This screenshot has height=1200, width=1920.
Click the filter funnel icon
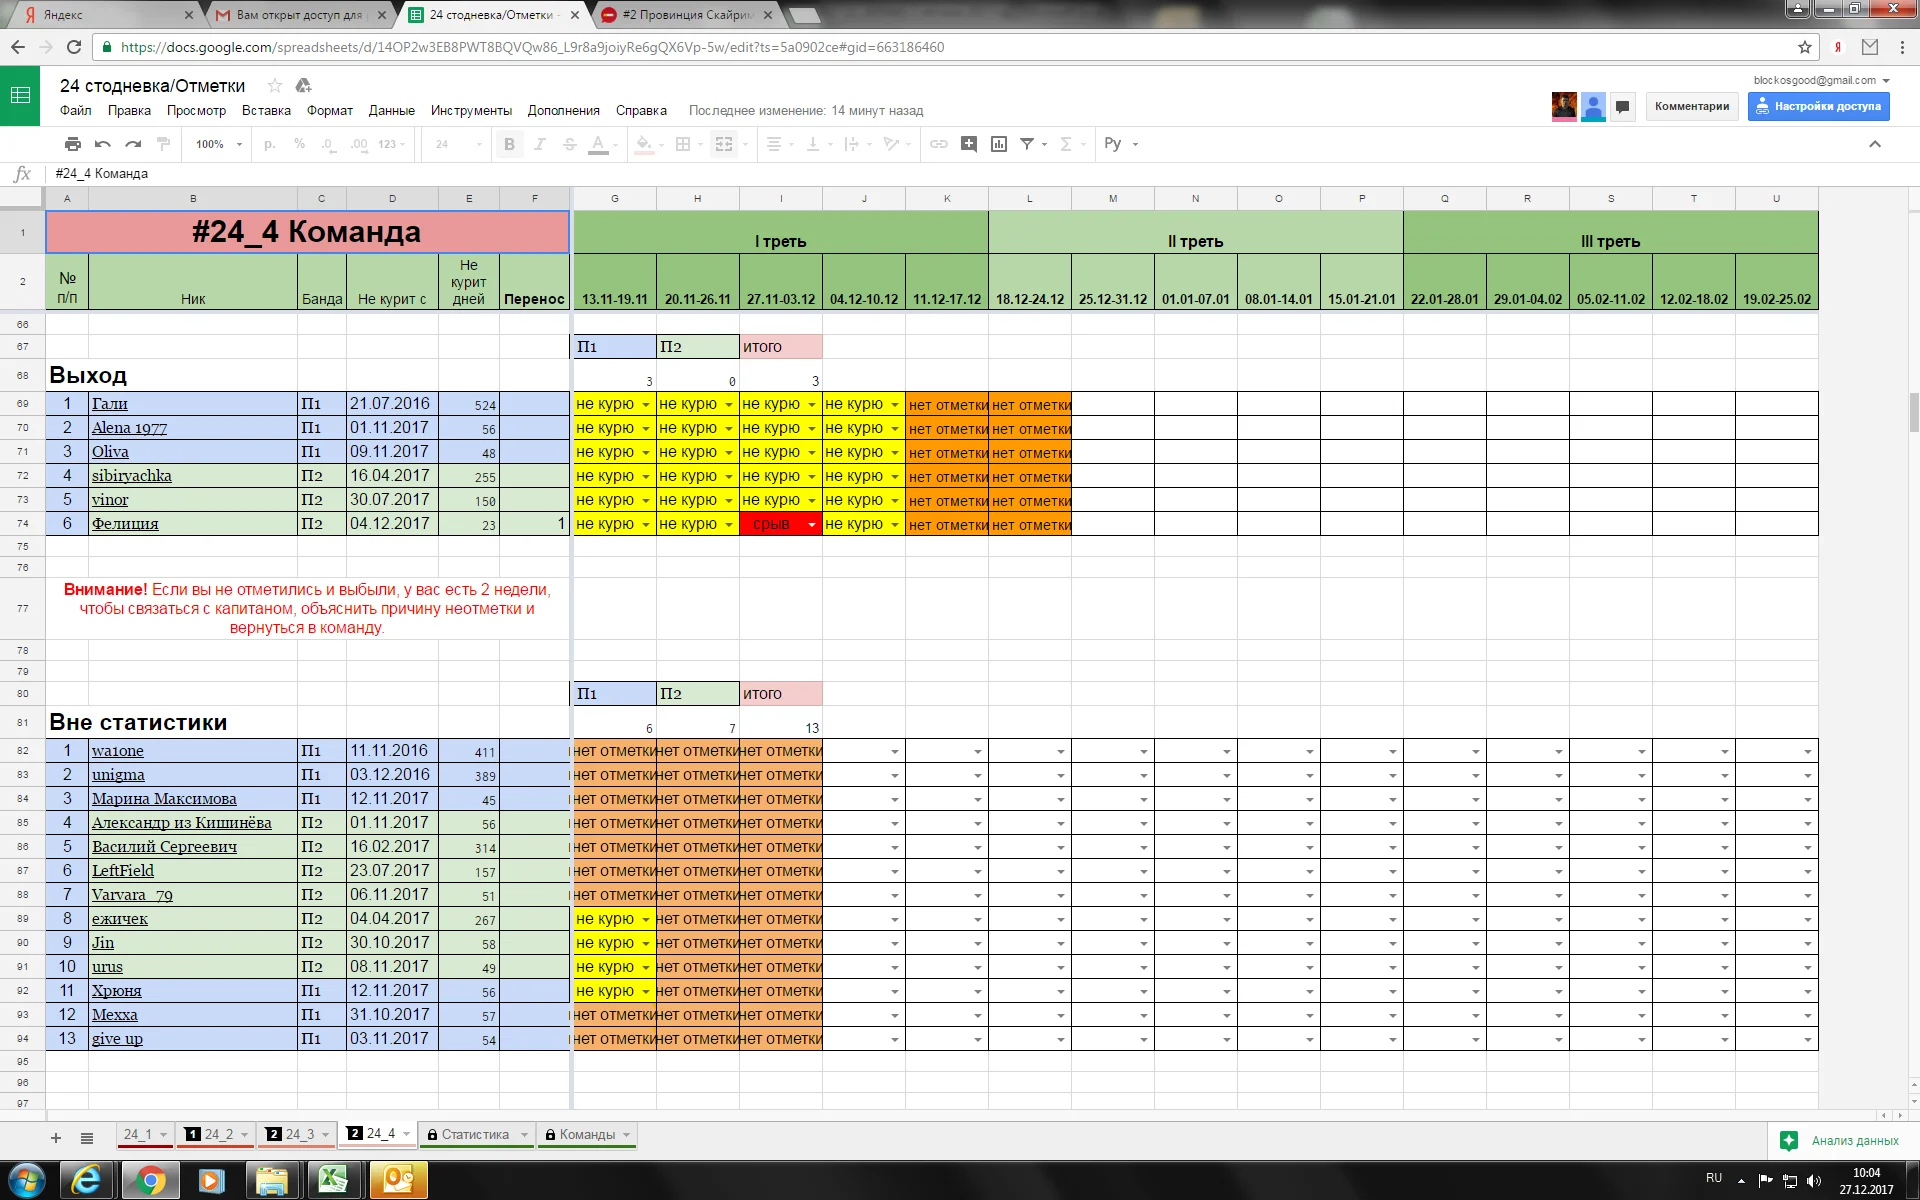(1027, 144)
